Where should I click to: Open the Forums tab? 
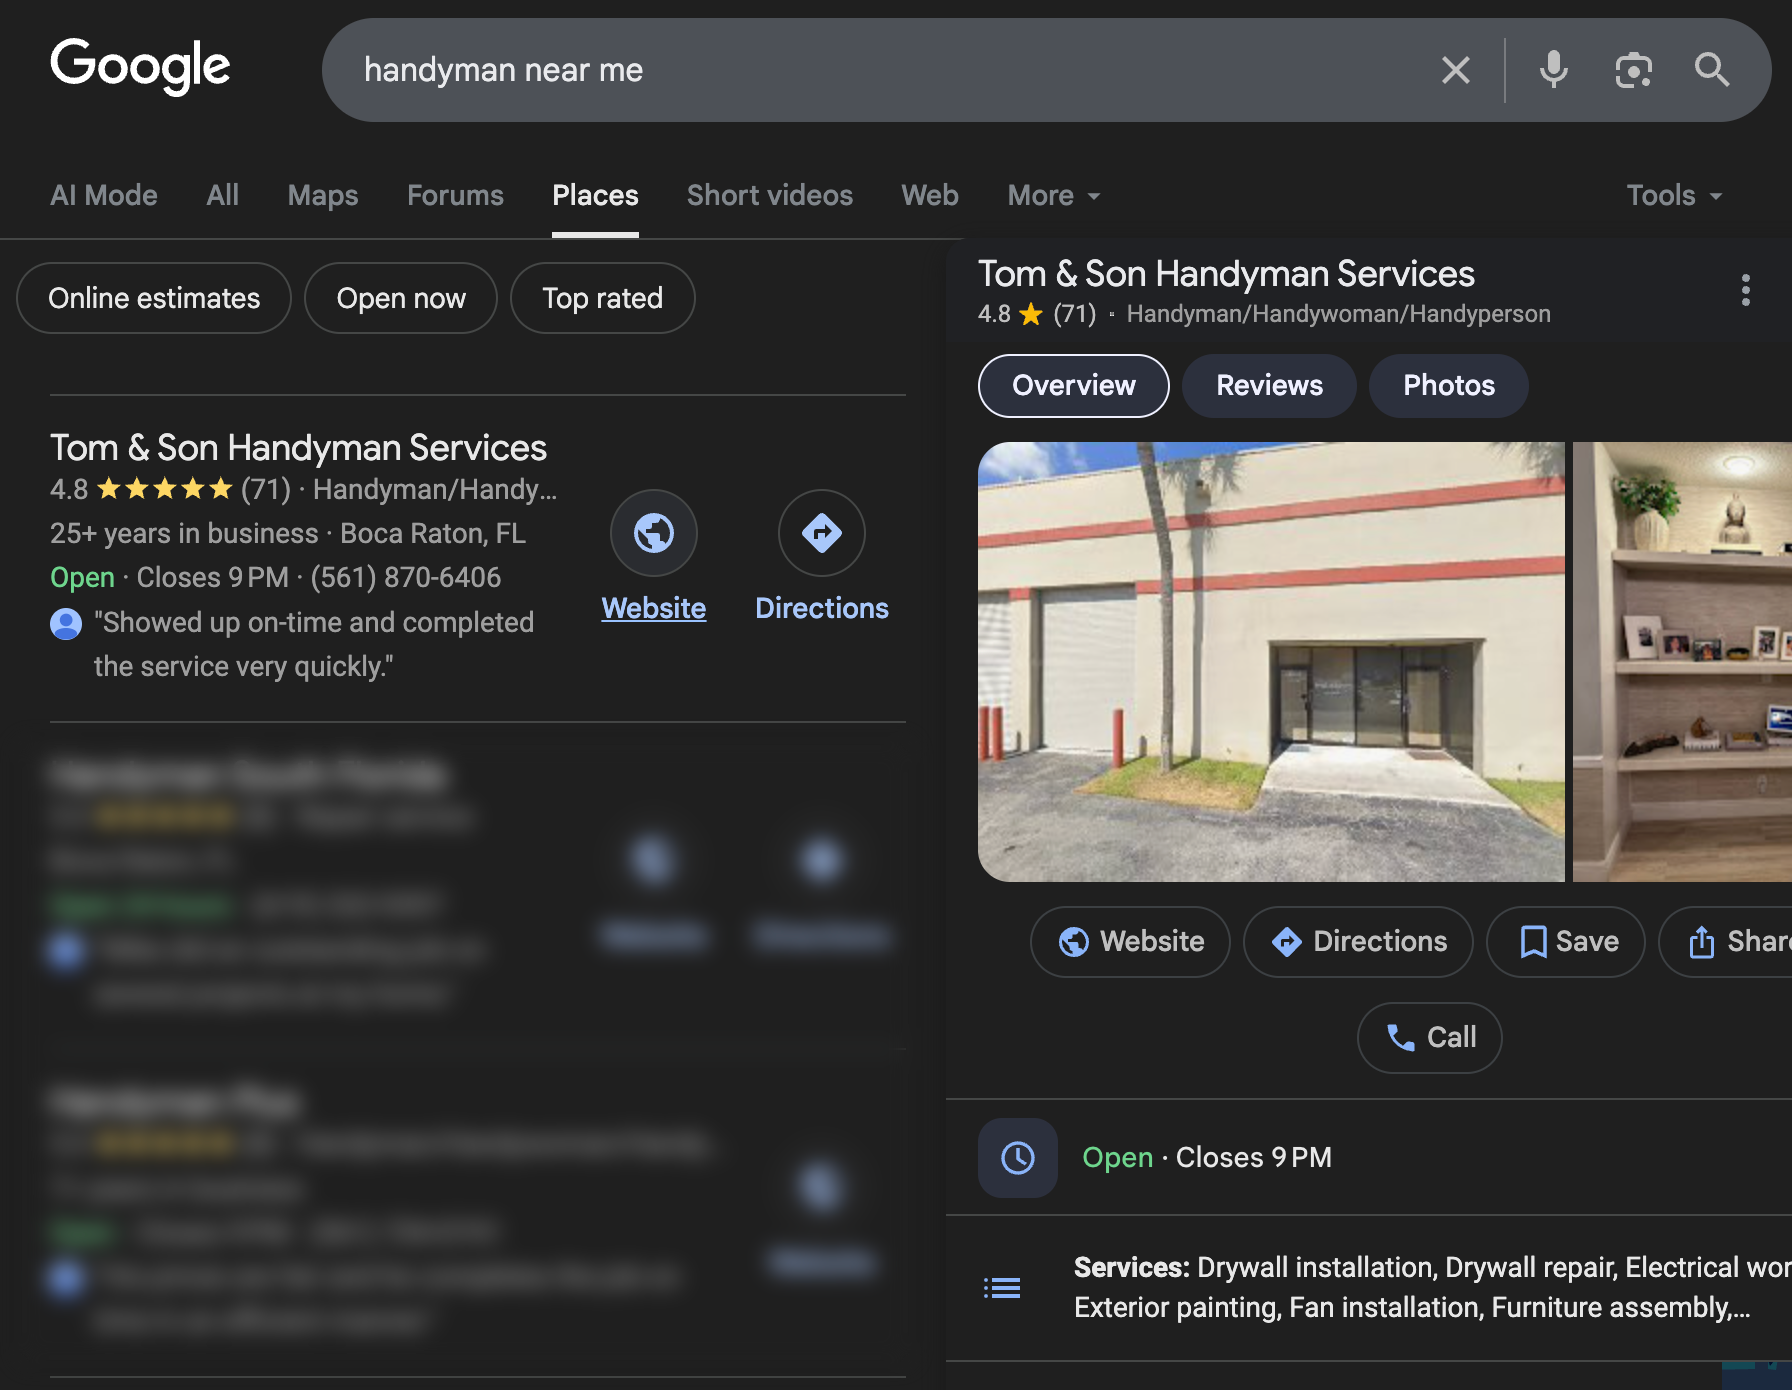[455, 195]
